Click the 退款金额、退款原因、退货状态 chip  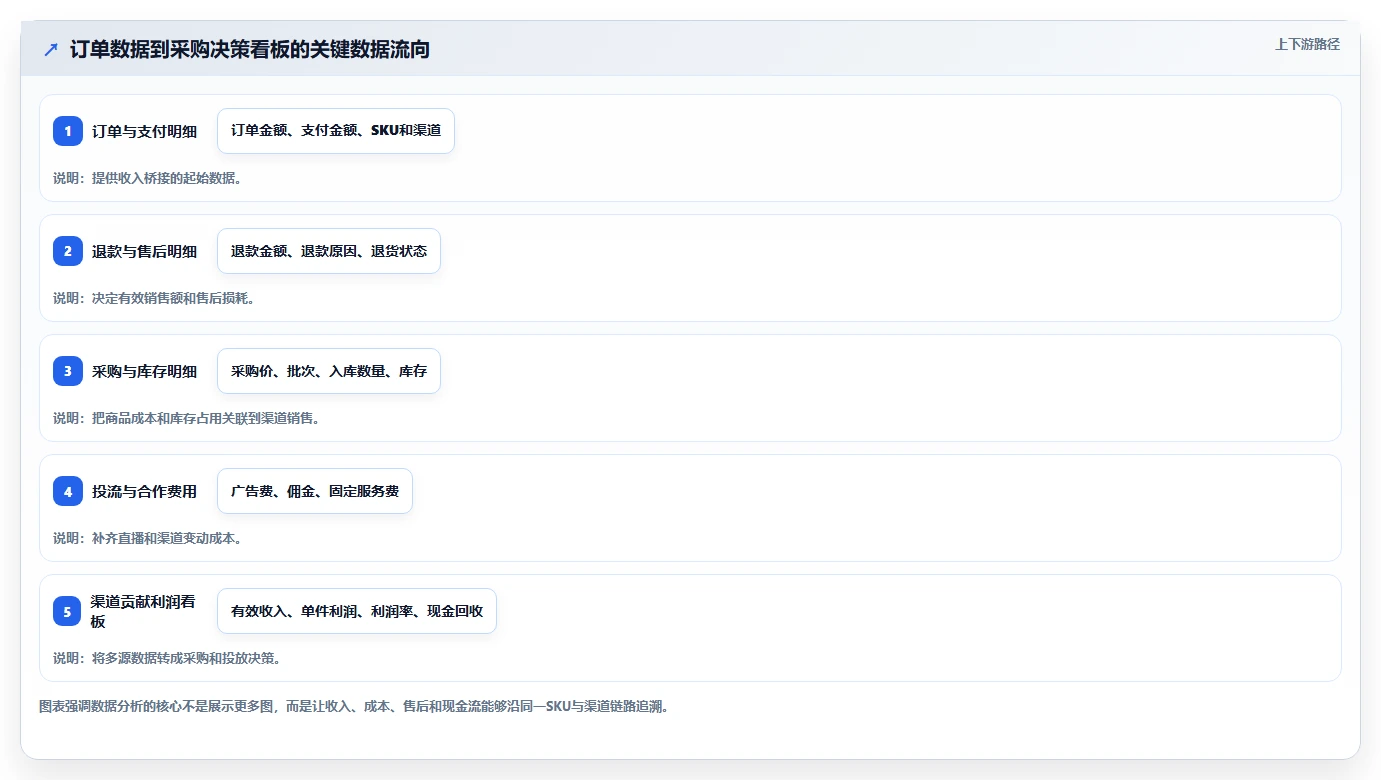[329, 251]
